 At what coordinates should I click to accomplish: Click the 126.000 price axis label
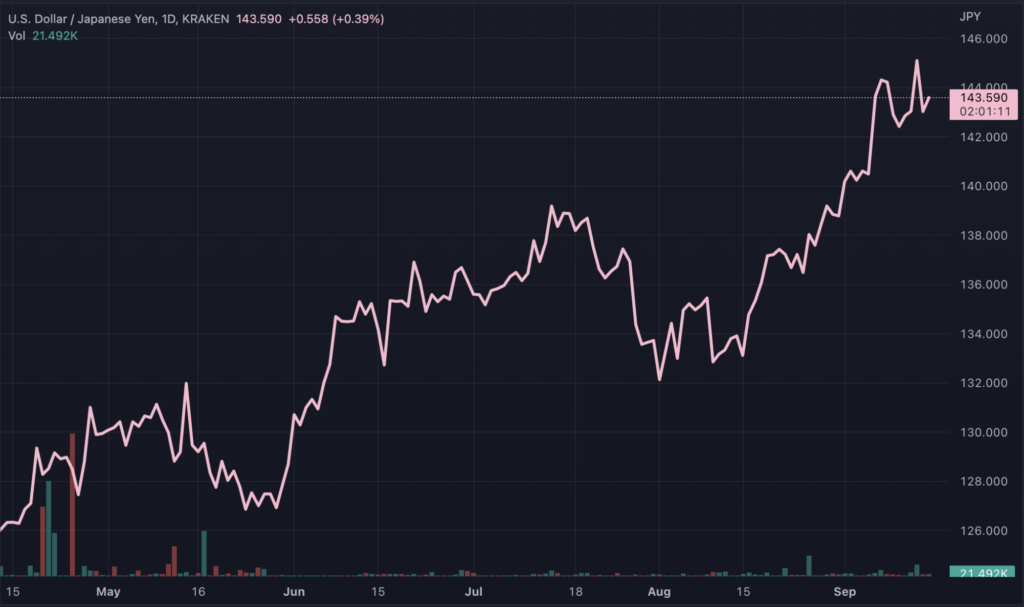pos(984,531)
